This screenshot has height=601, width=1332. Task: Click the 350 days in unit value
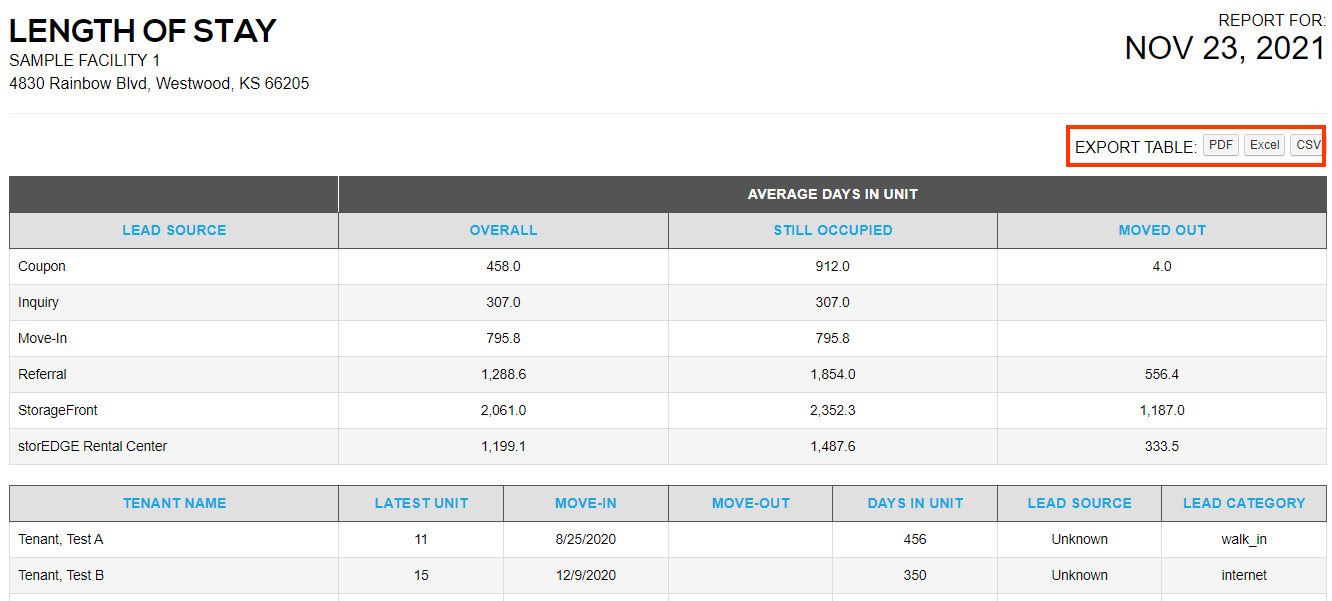click(x=915, y=576)
